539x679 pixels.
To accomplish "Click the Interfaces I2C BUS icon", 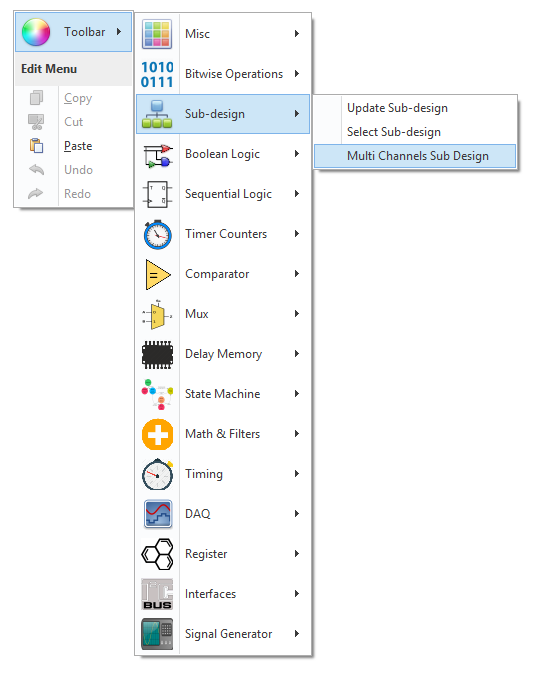I will point(157,594).
